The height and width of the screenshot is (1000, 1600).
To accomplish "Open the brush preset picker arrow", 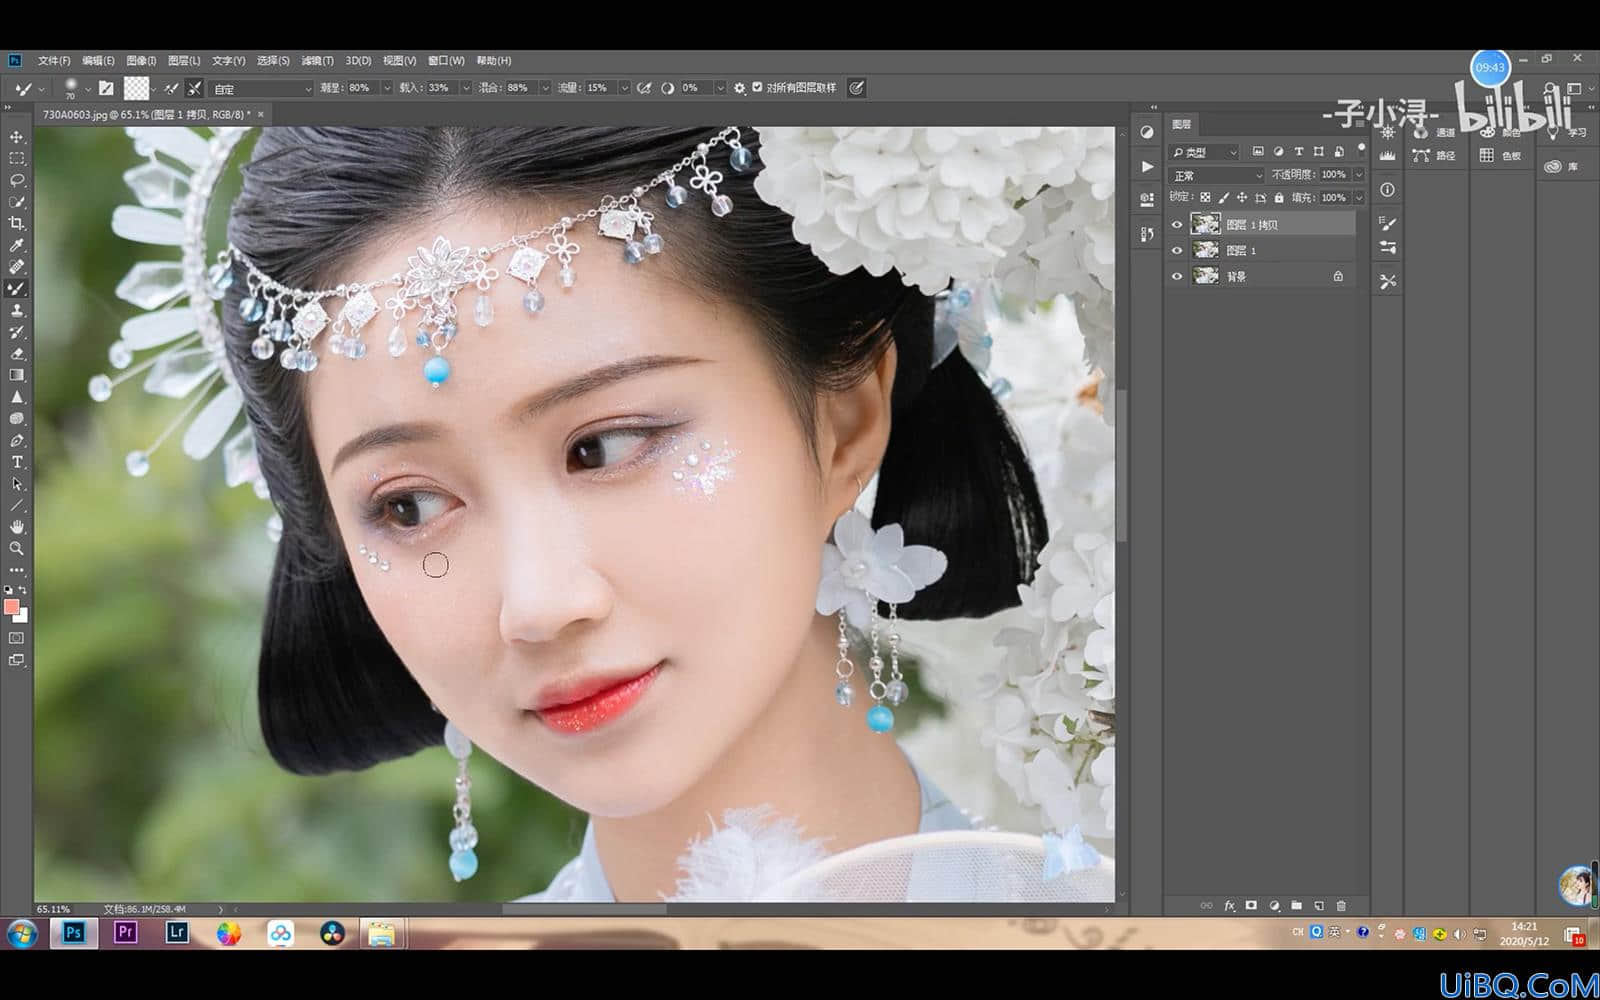I will [88, 88].
